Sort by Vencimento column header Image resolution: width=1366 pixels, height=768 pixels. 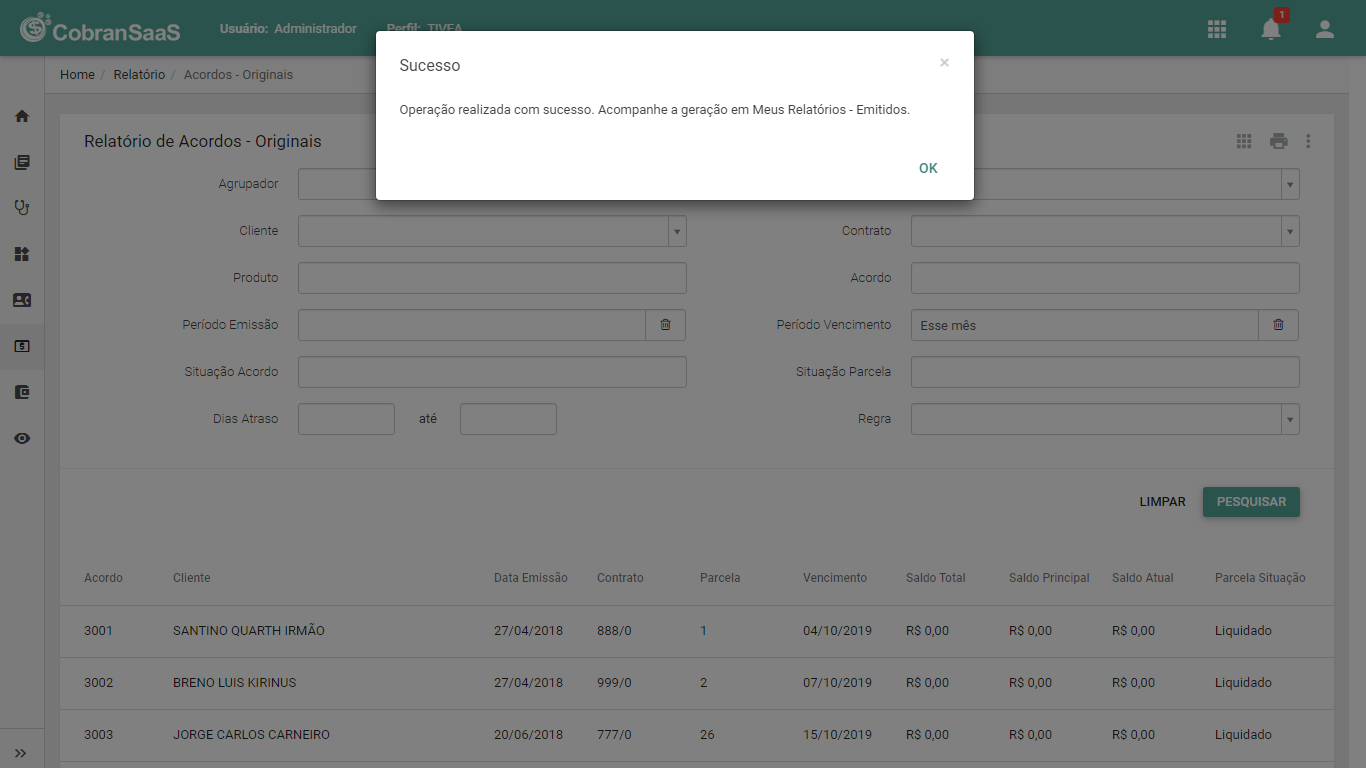point(835,578)
